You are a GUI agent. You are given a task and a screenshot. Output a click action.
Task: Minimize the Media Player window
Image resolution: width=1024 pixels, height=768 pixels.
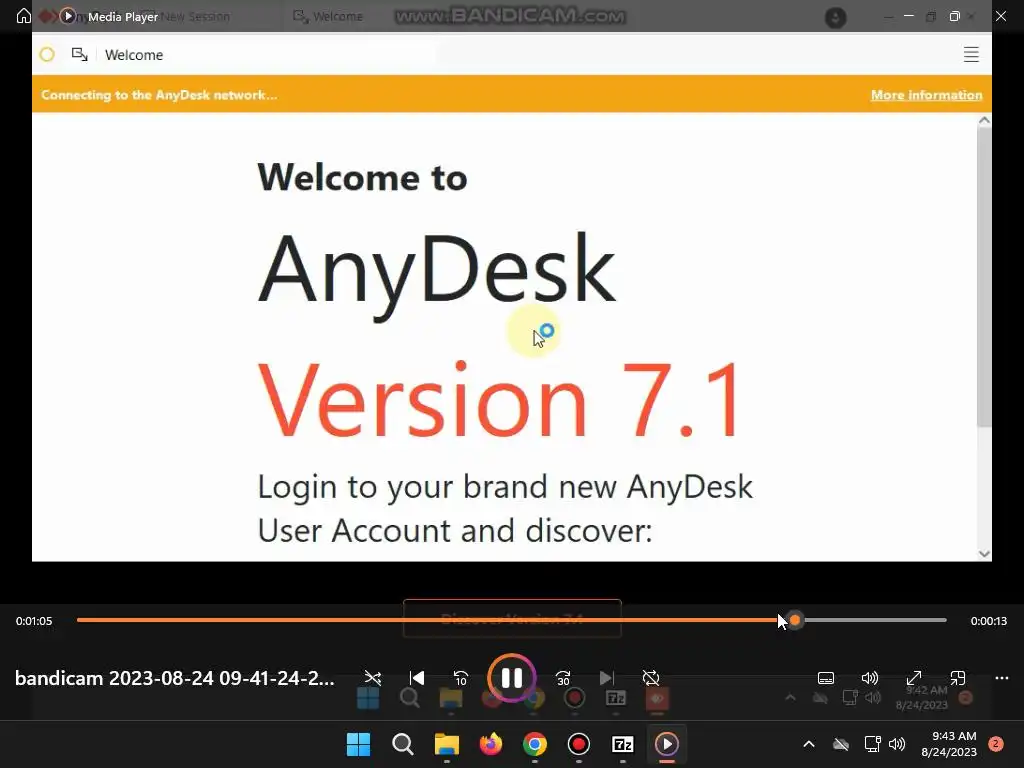coord(908,16)
